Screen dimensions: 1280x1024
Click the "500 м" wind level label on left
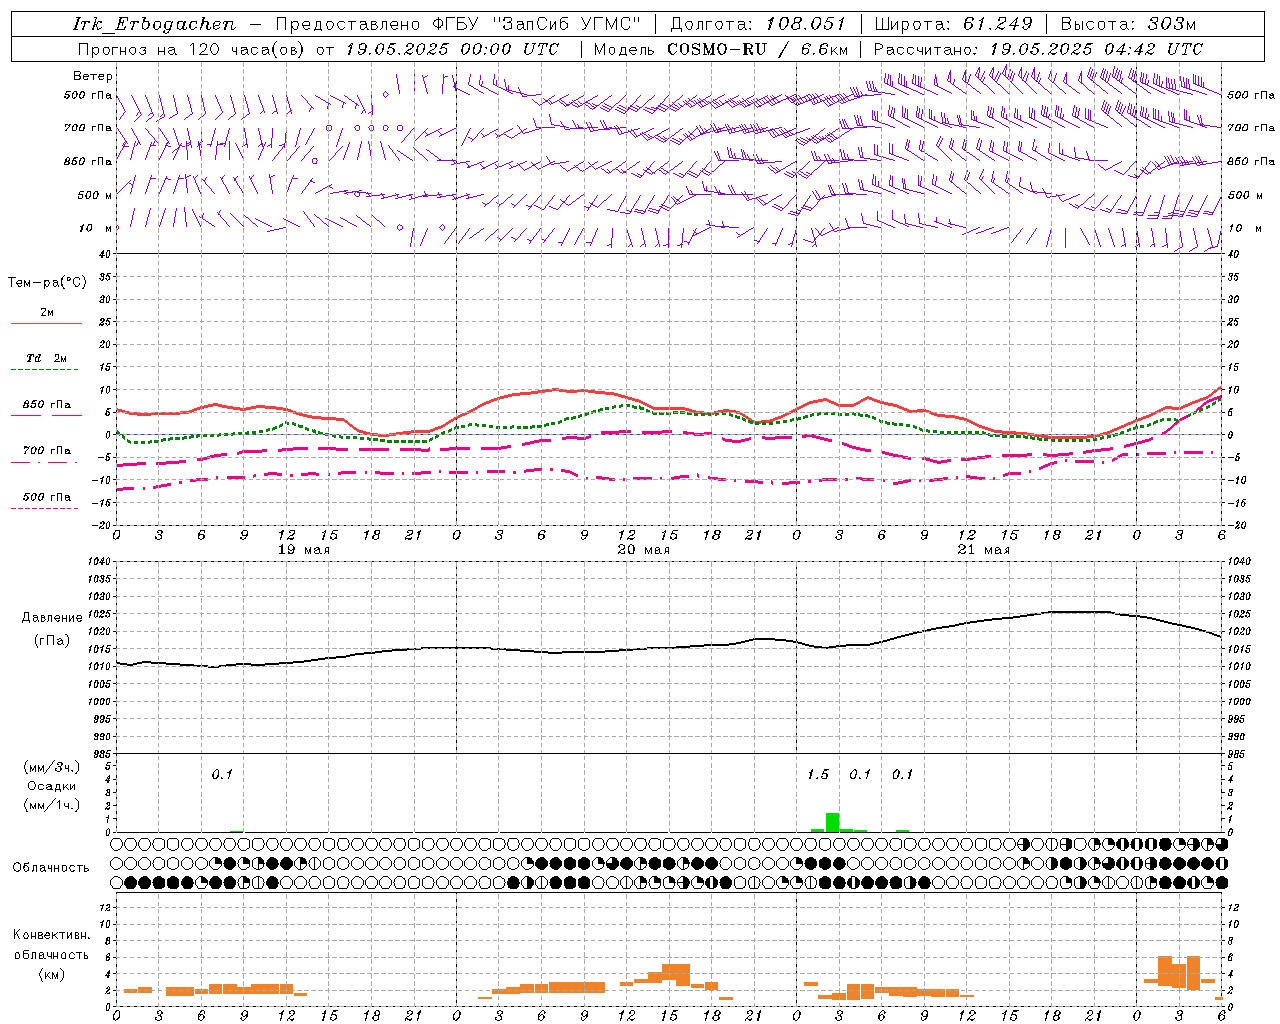click(x=95, y=195)
